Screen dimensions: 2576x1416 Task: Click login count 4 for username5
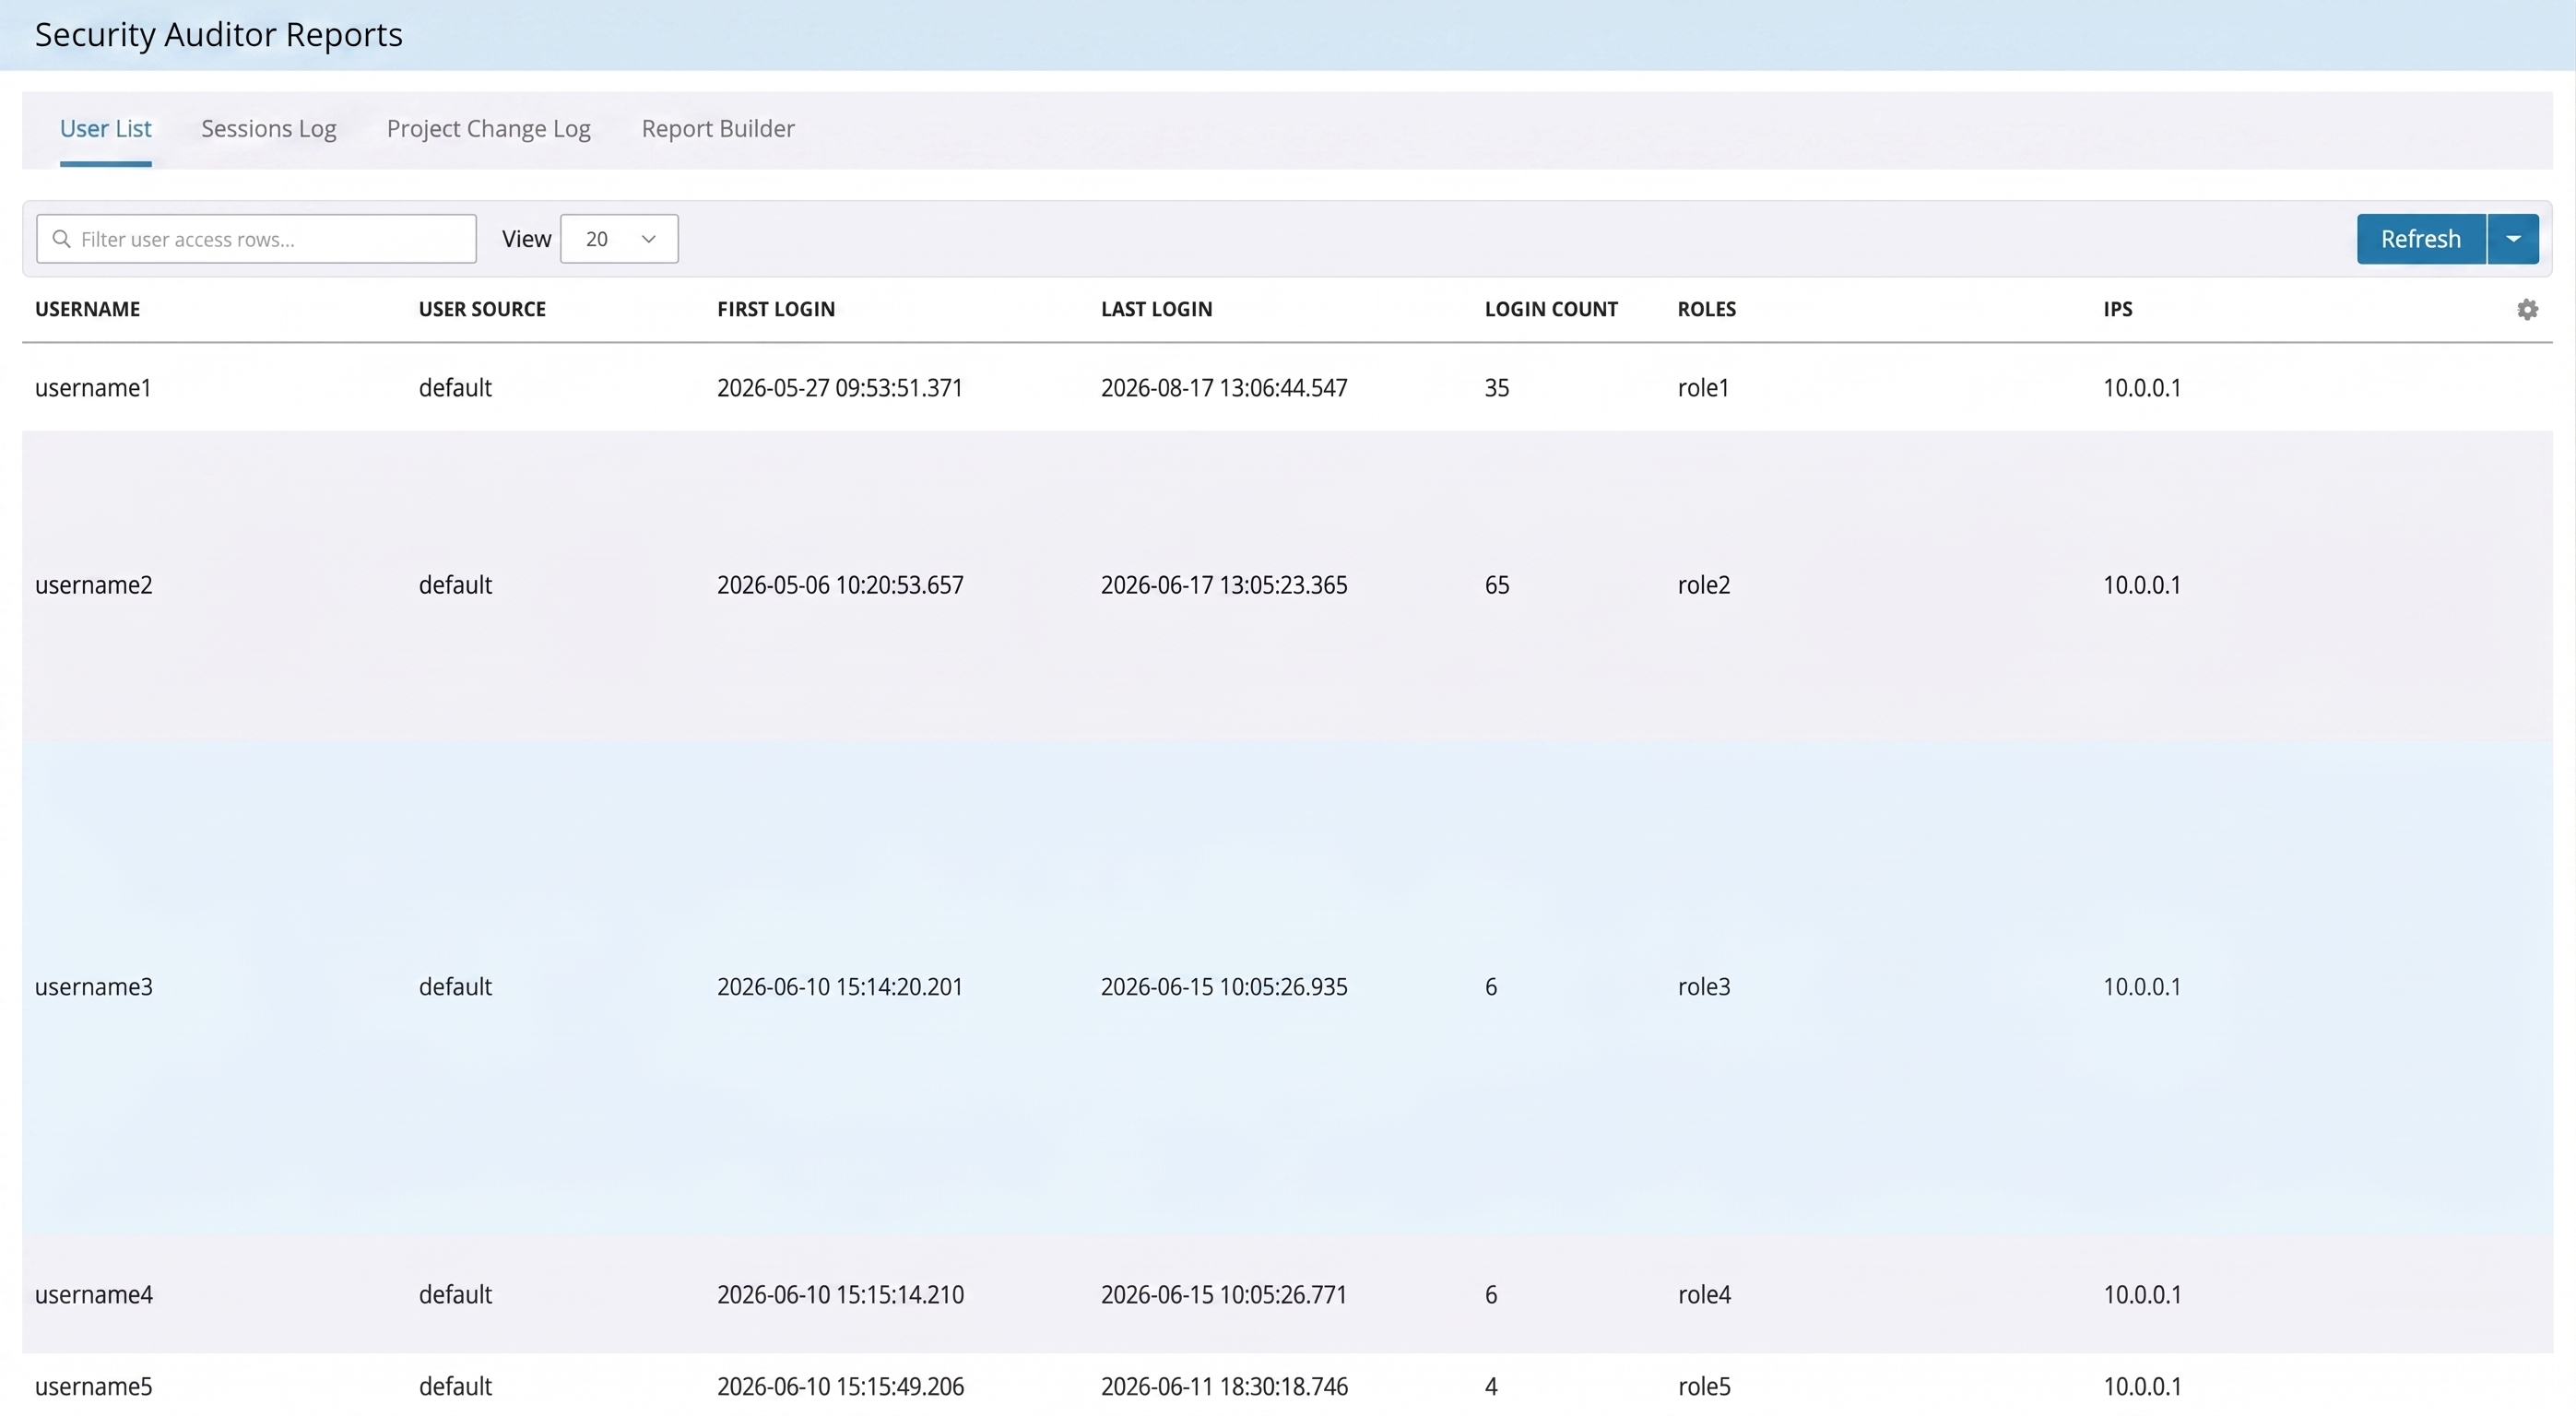pyautogui.click(x=1491, y=1387)
